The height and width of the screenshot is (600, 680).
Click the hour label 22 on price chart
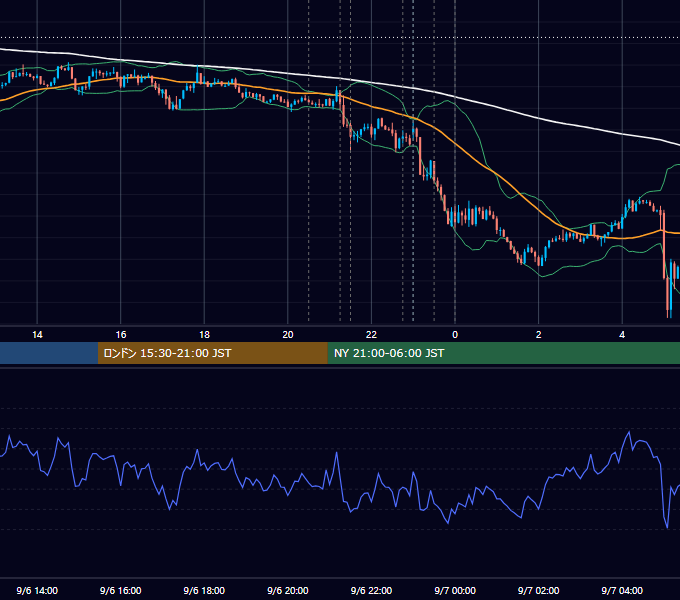pyautogui.click(x=371, y=335)
